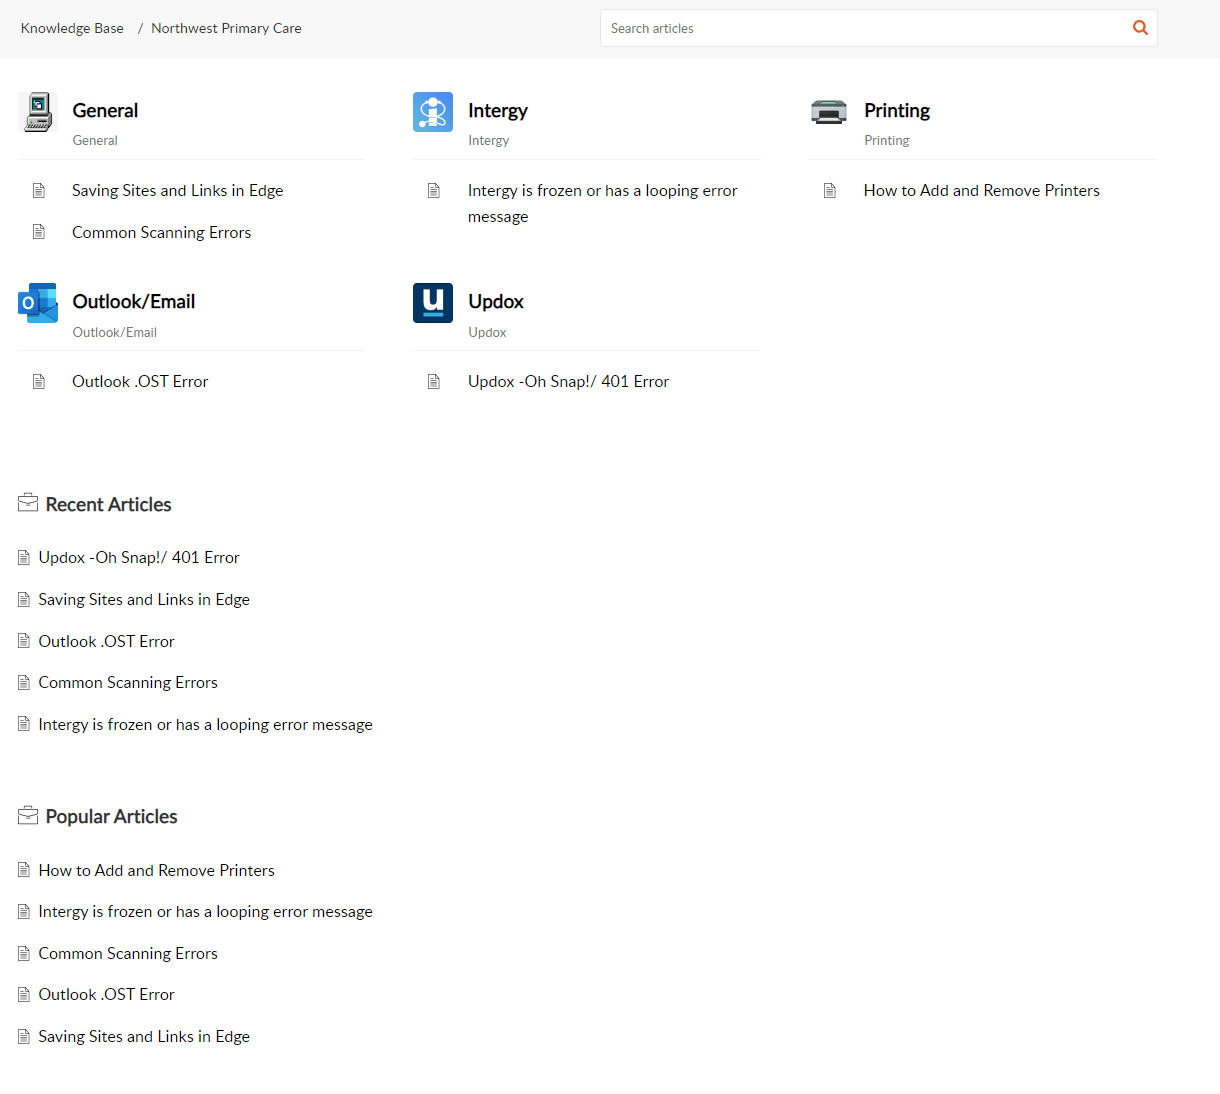Click document icon beside Recent Articles' Intergy frozen entry

(24, 724)
